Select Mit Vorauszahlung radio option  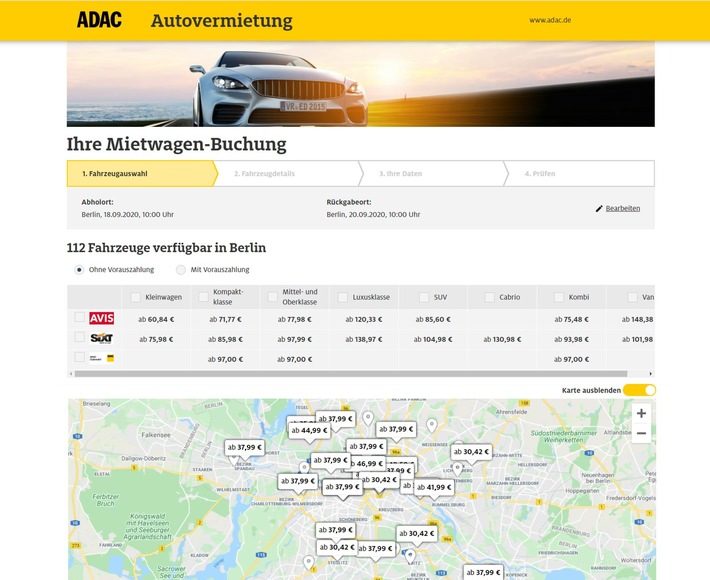tap(181, 270)
